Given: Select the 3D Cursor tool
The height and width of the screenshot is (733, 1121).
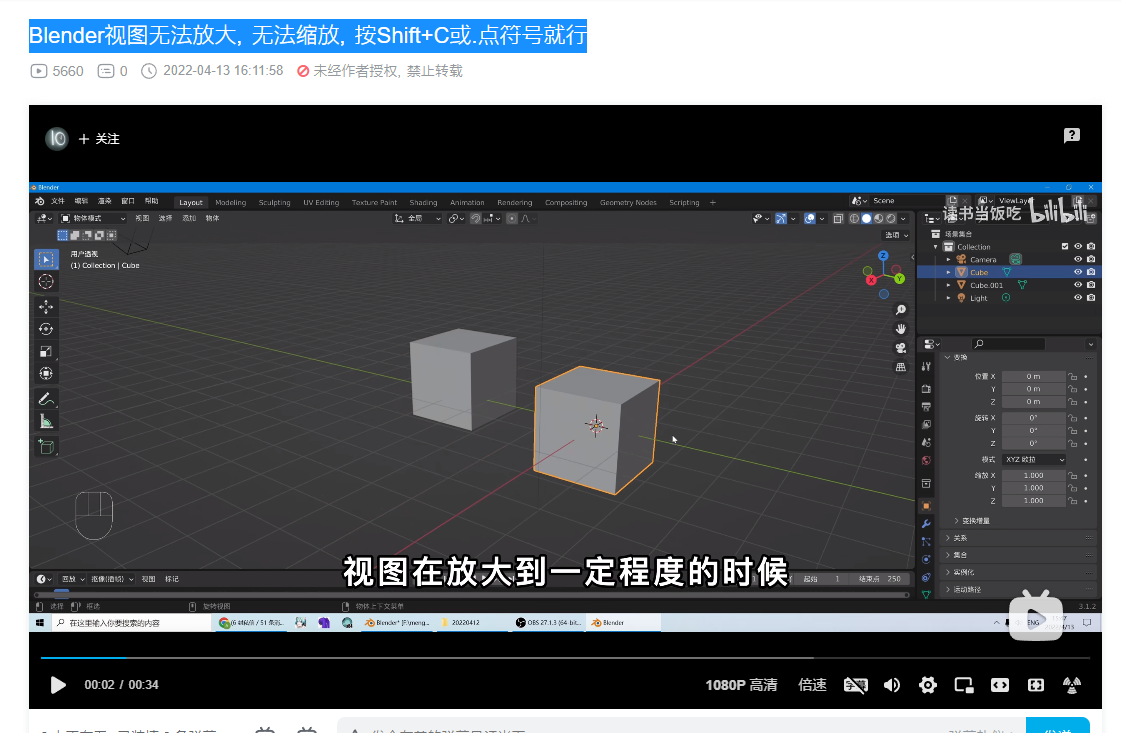Looking at the screenshot, I should click(46, 282).
